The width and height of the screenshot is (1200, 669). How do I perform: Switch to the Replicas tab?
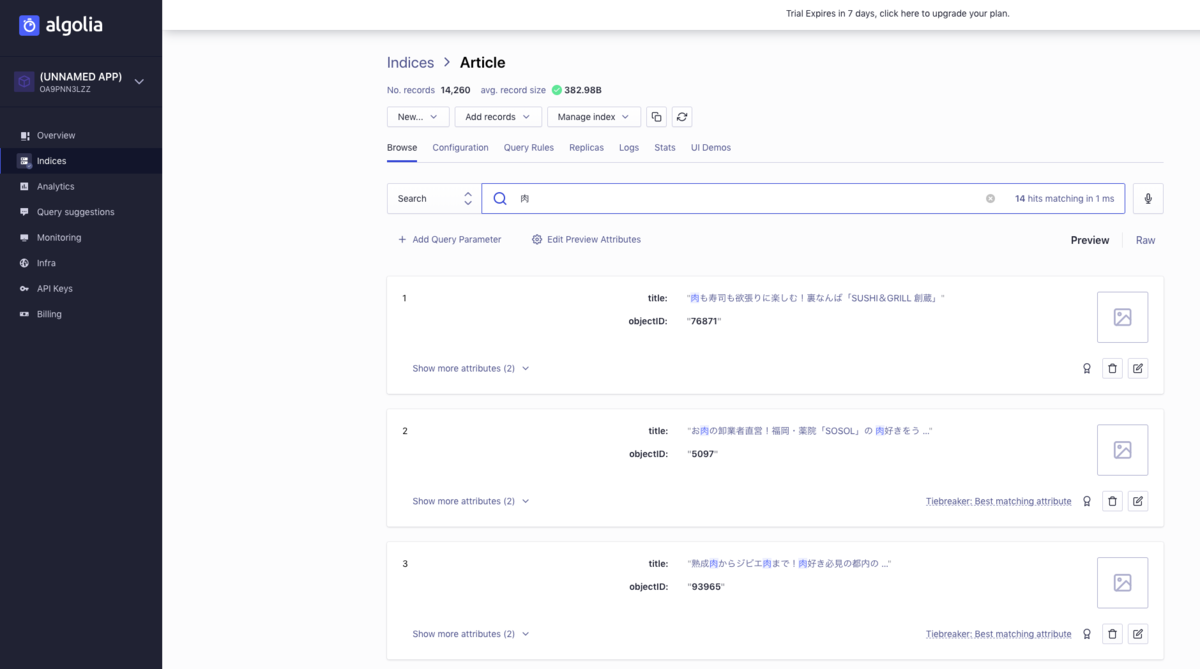(x=586, y=147)
